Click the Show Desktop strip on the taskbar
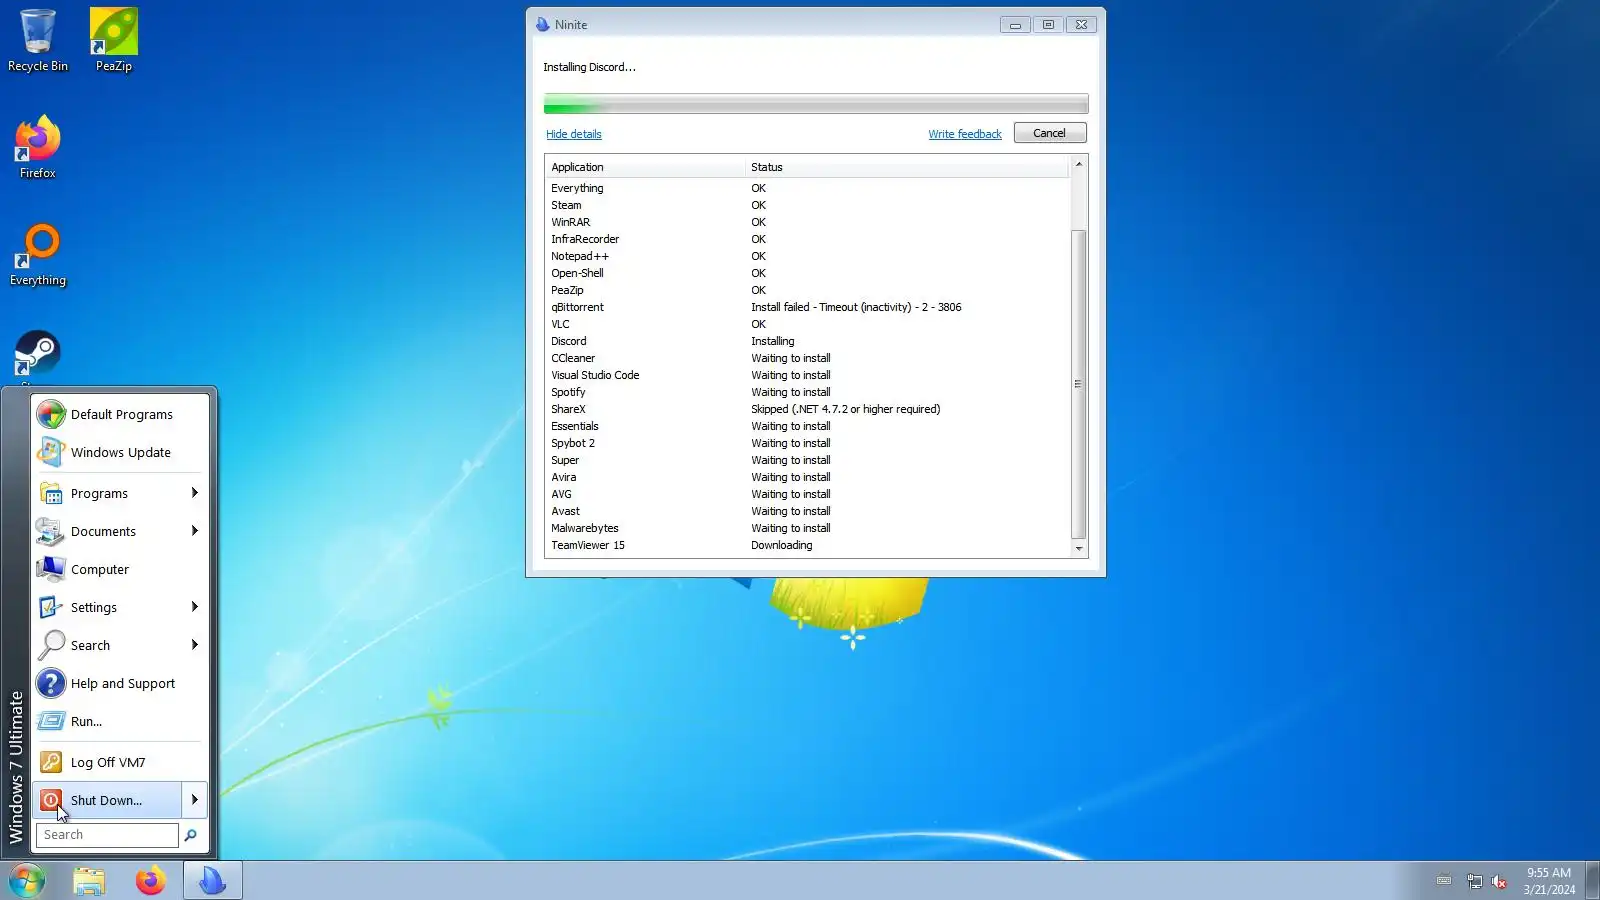Screen dimensions: 1600x900 [1593, 881]
